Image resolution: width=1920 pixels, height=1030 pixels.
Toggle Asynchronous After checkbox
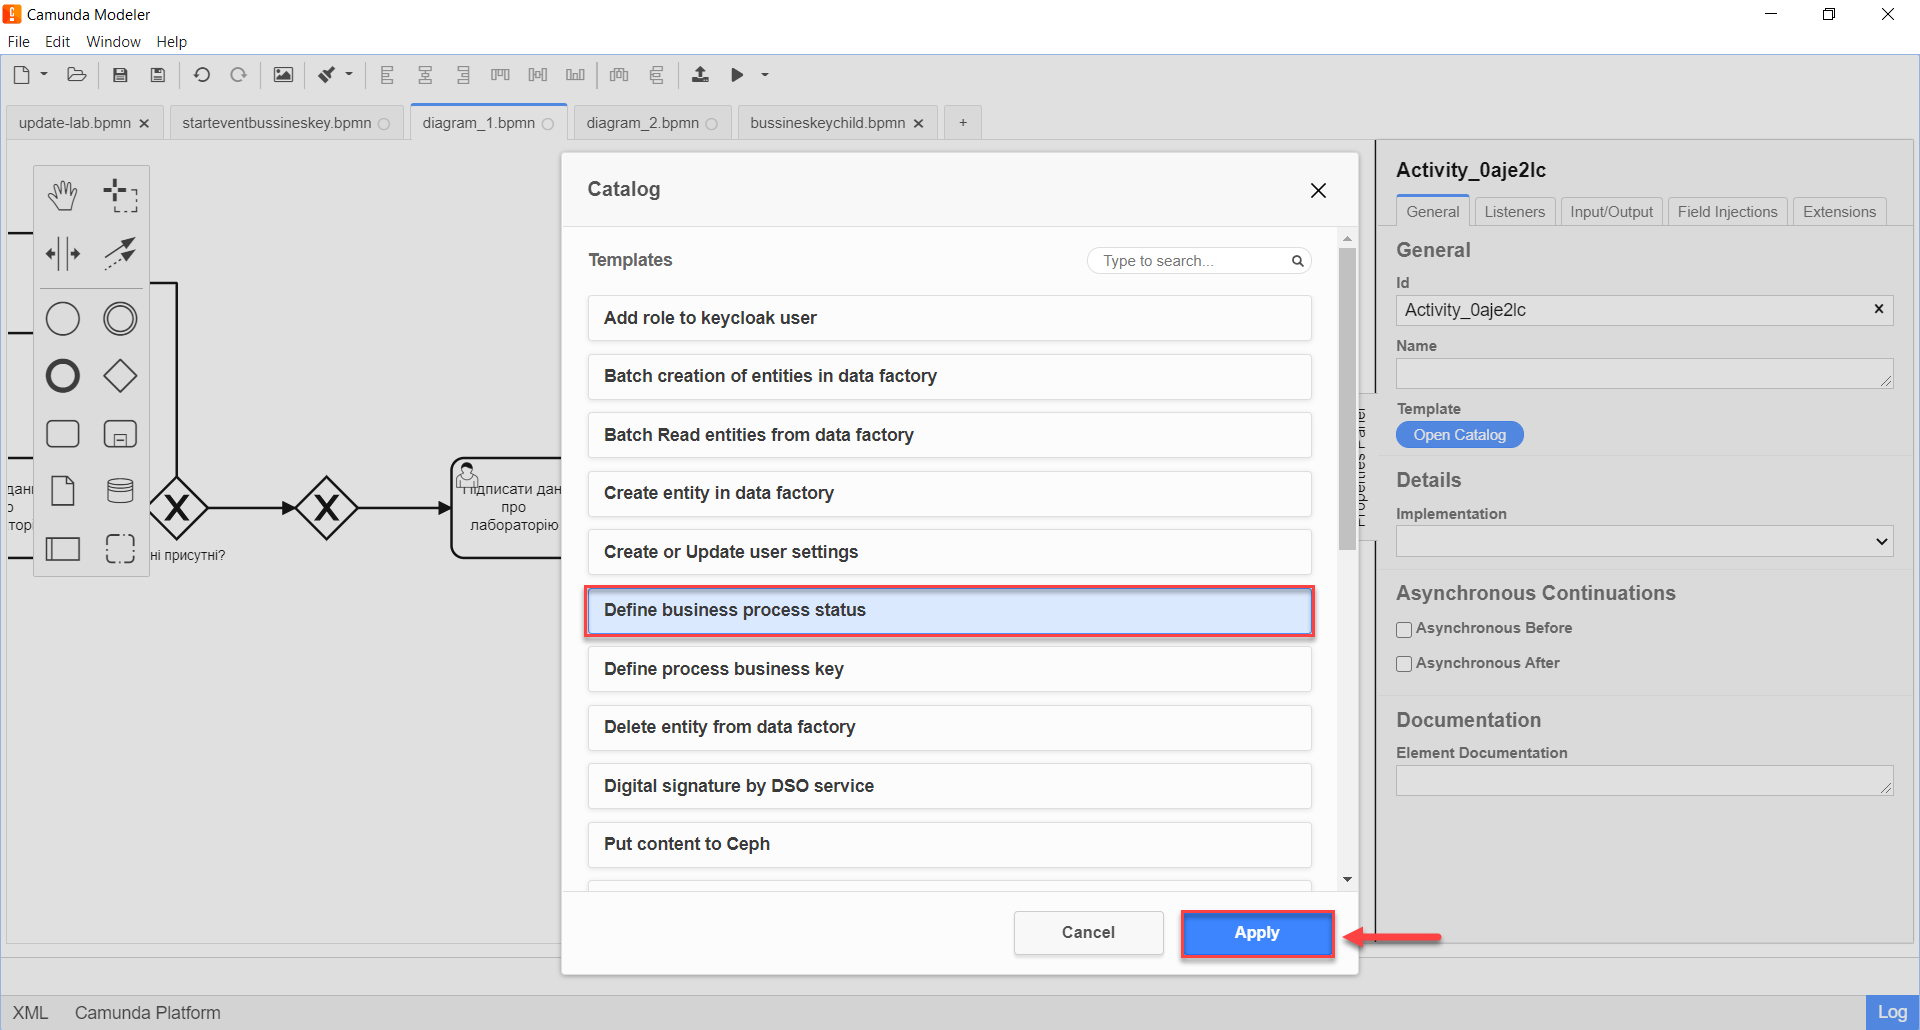[x=1404, y=664]
